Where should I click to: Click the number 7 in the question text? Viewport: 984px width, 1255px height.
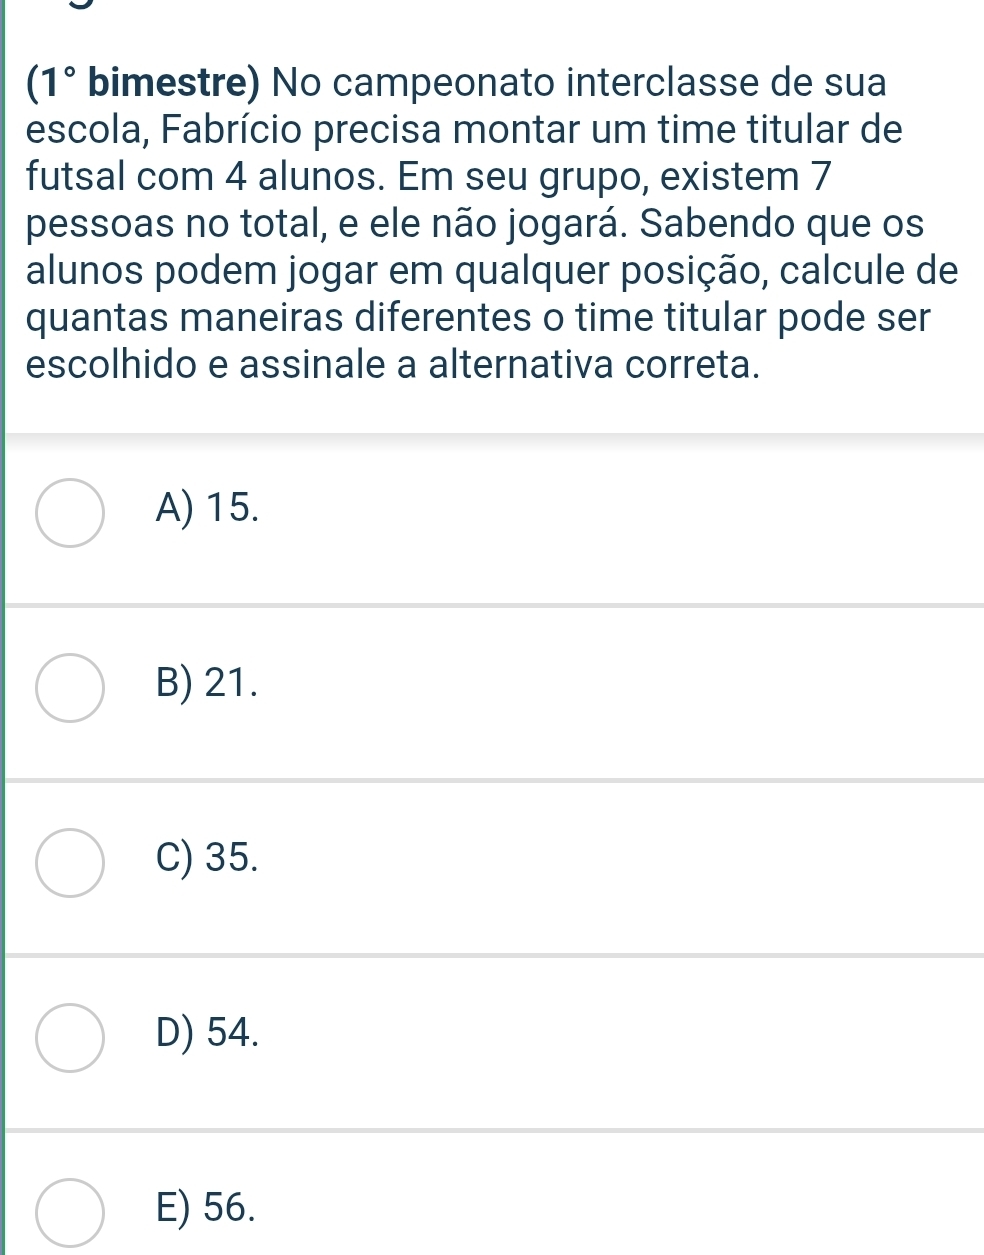pos(820,176)
